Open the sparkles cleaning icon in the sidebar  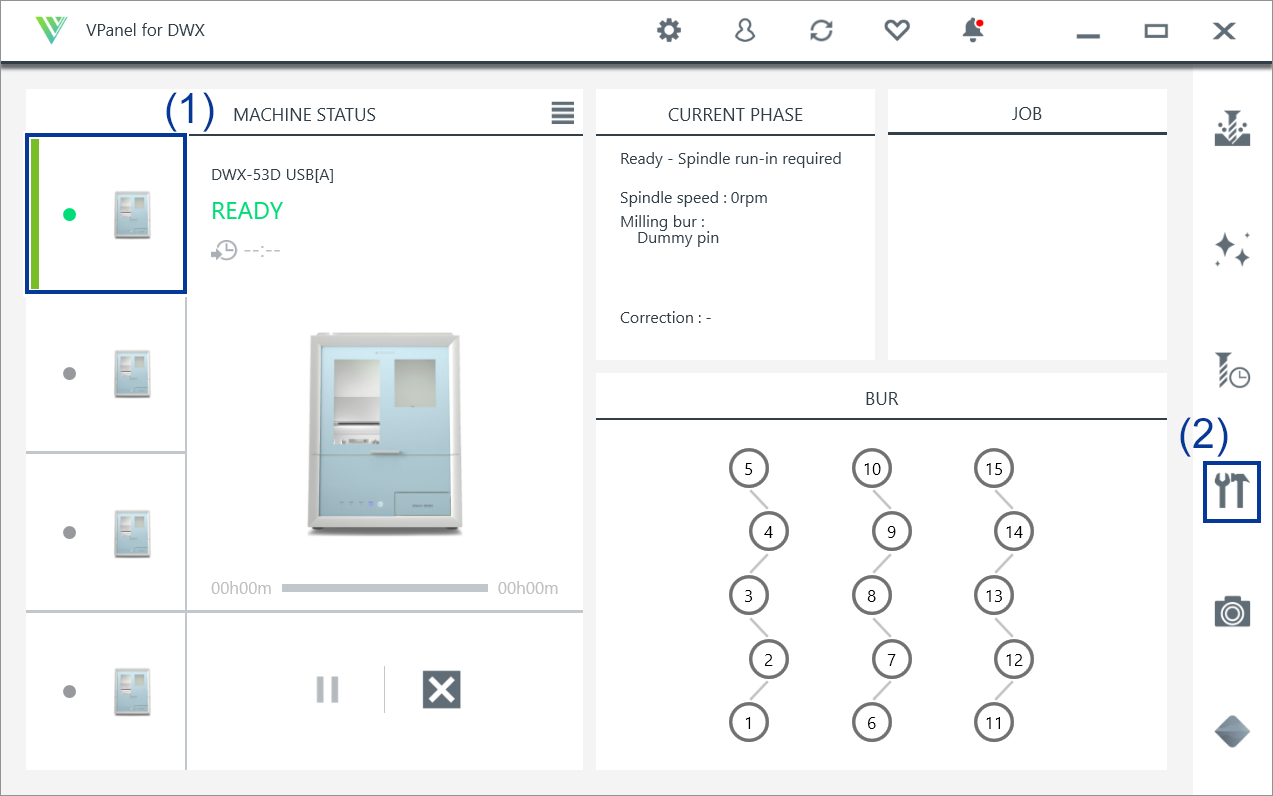(1232, 249)
